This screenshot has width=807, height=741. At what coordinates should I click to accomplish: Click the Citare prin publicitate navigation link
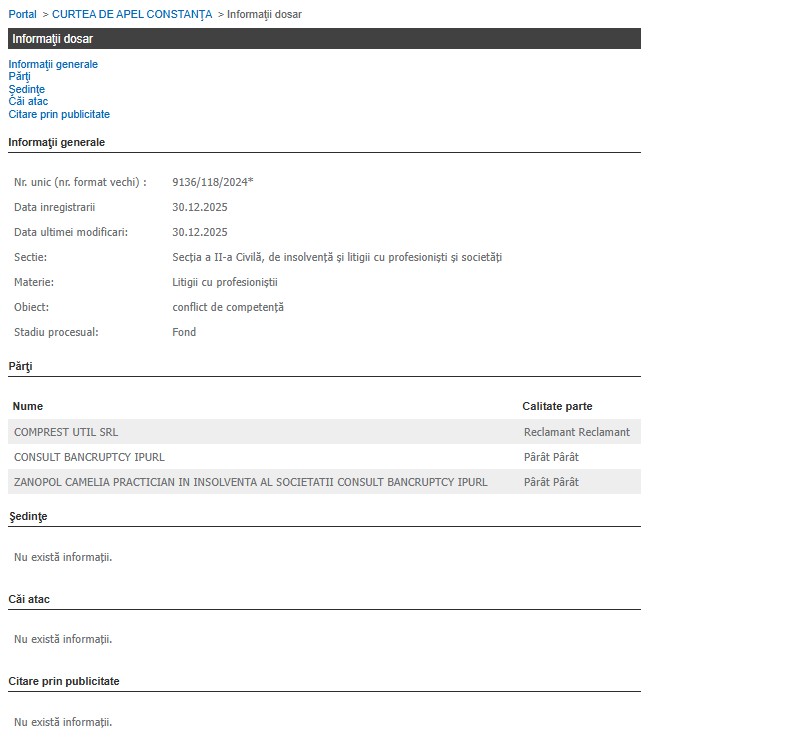click(x=59, y=114)
